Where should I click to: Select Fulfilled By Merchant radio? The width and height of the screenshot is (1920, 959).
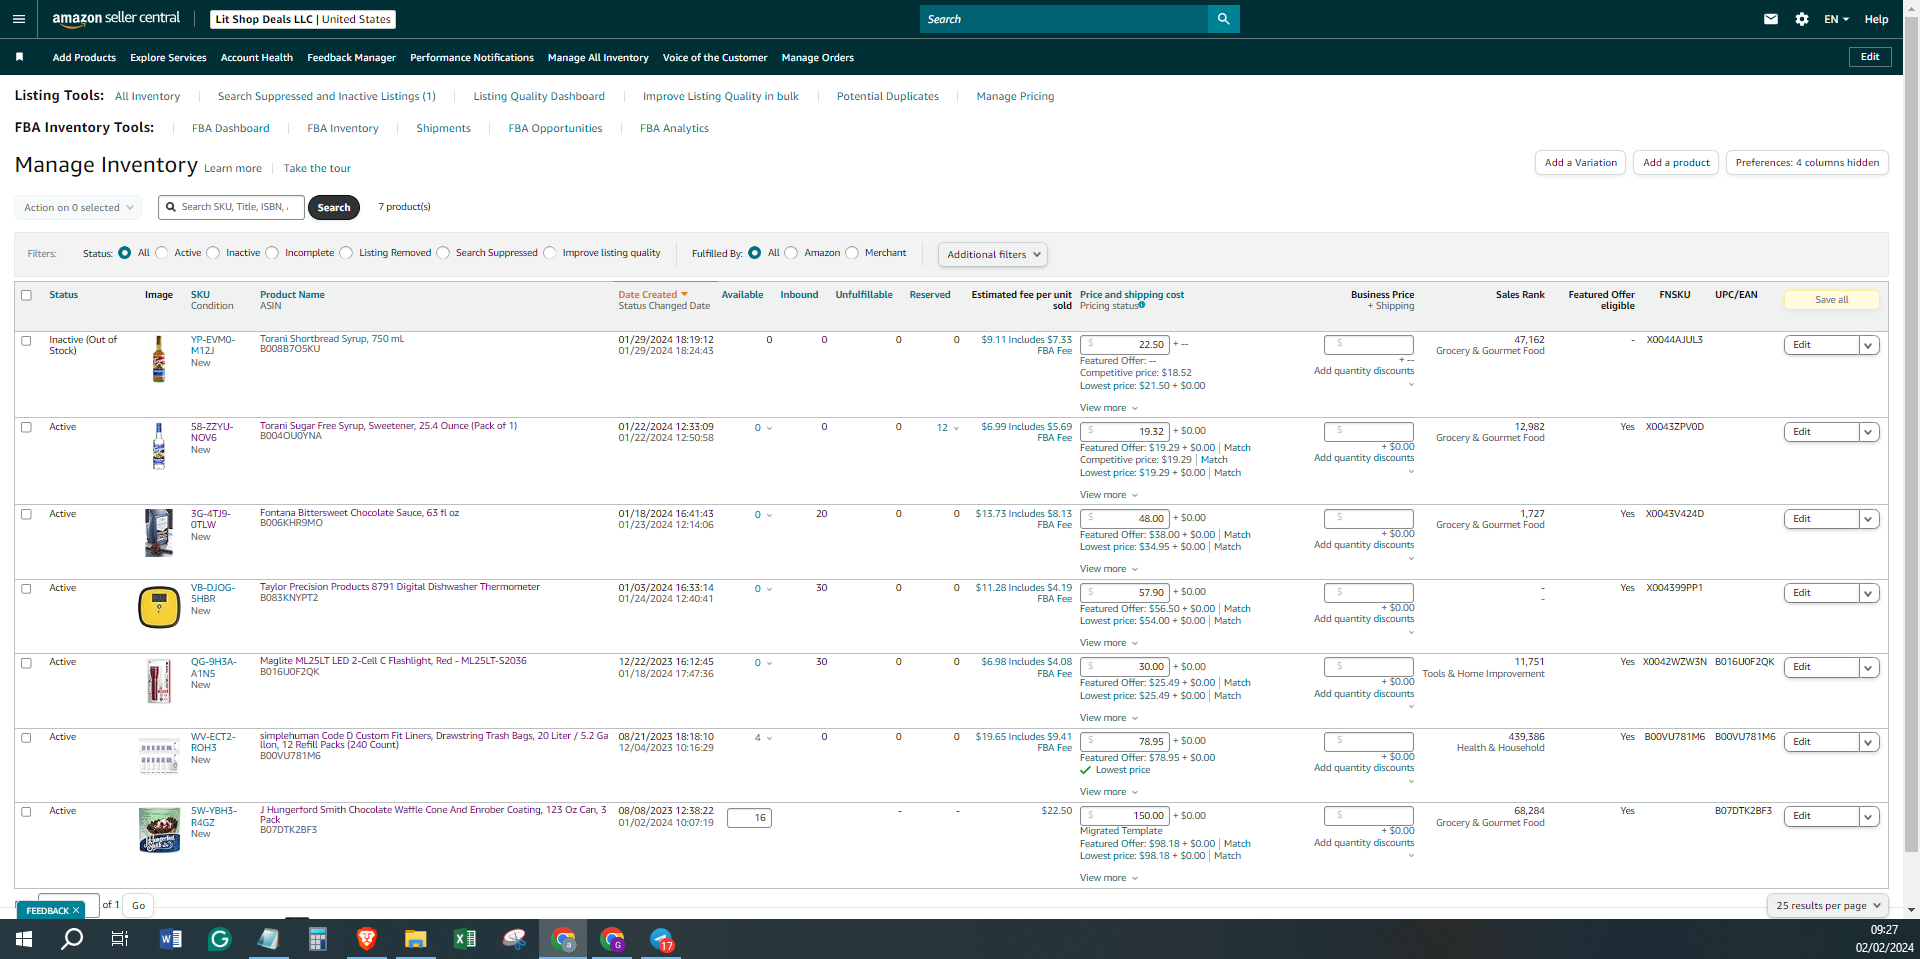click(852, 253)
